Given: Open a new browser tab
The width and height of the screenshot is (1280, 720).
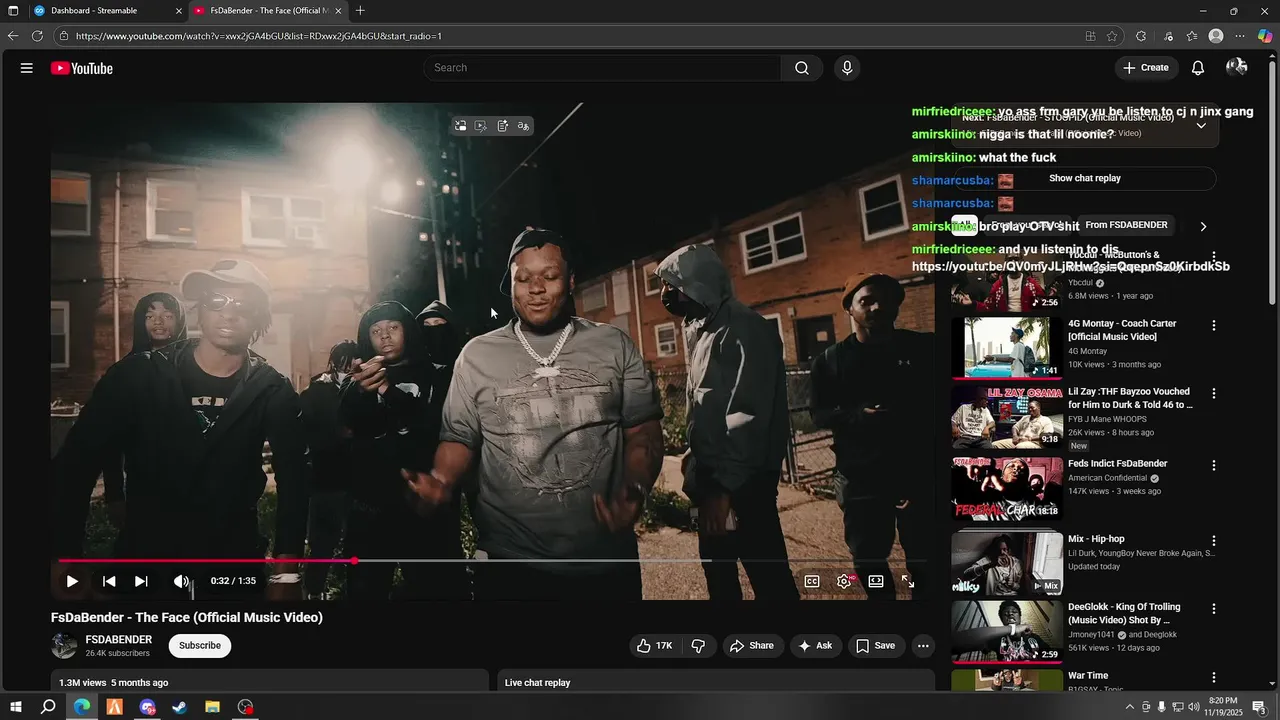Looking at the screenshot, I should tap(360, 11).
